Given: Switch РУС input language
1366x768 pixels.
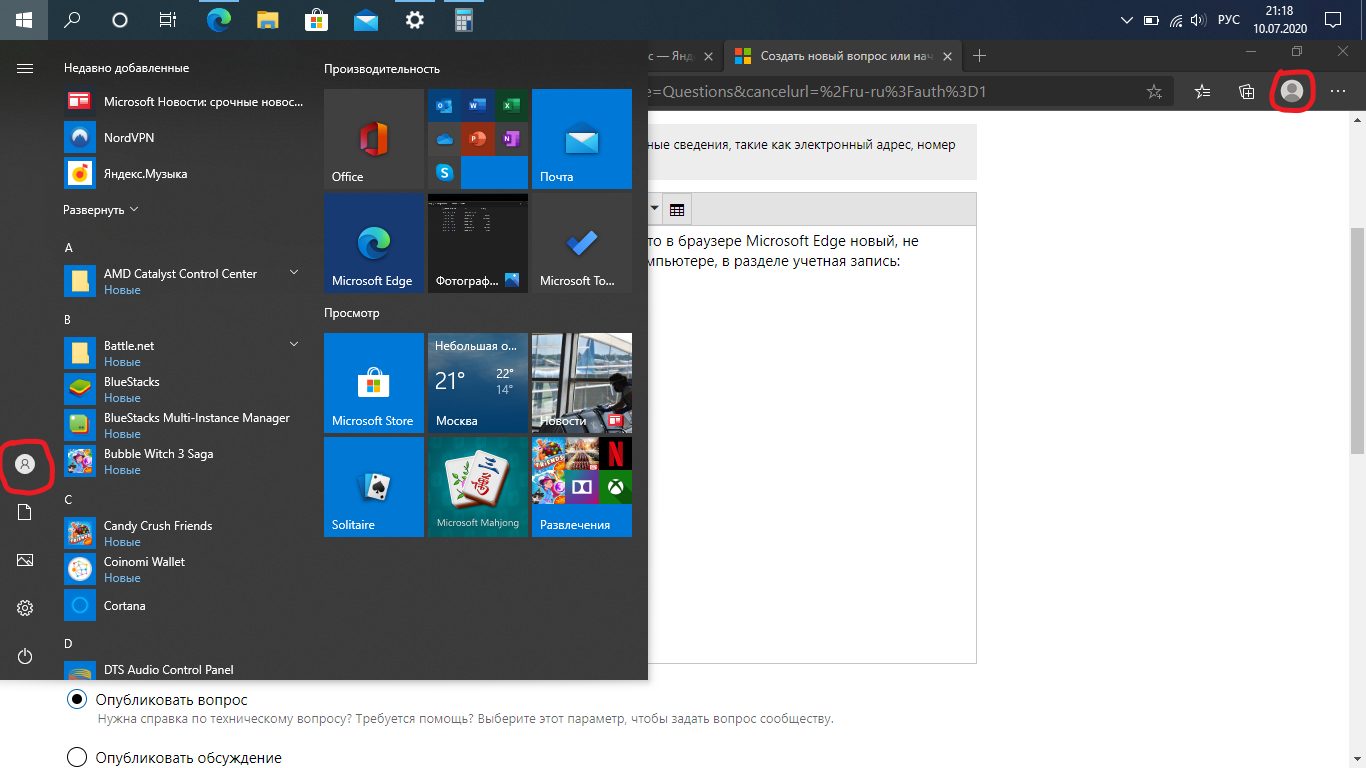Looking at the screenshot, I should coord(1229,20).
